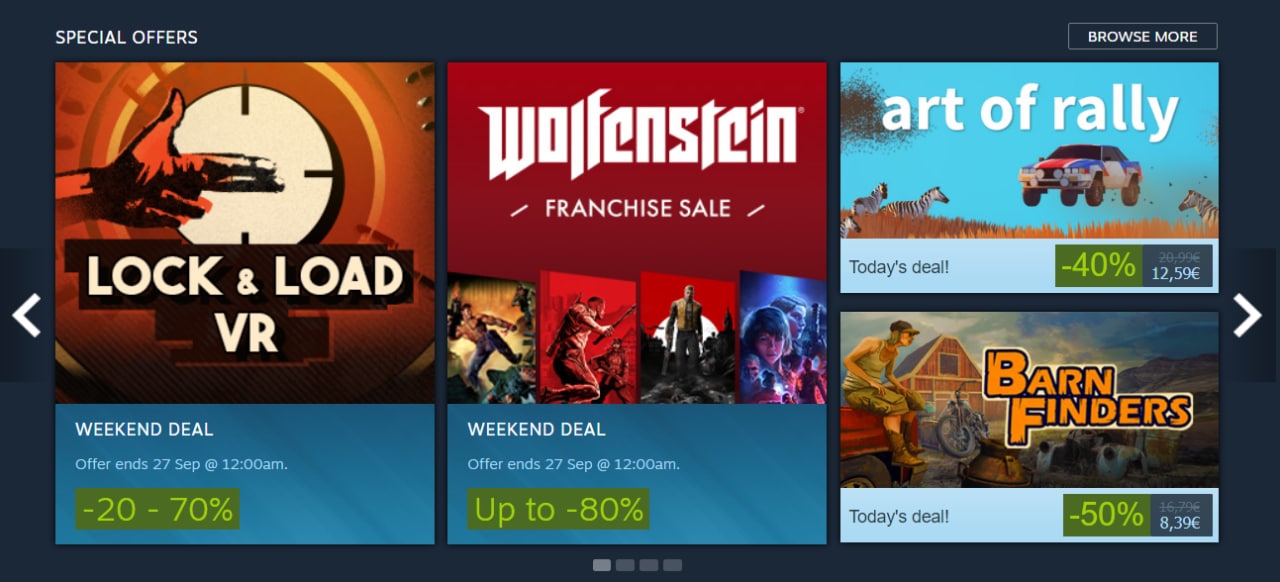Open the Barn Finders game image
The width and height of the screenshot is (1280, 582).
coord(1029,400)
